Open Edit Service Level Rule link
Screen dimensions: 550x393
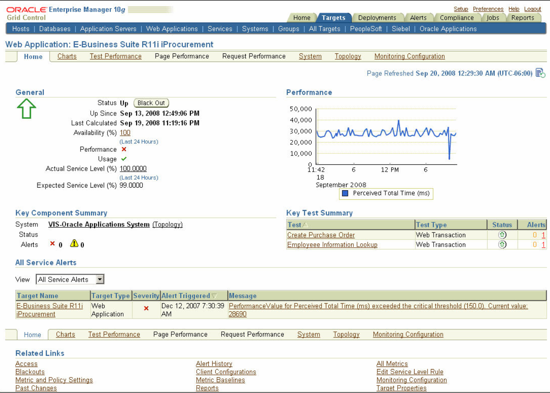(410, 372)
